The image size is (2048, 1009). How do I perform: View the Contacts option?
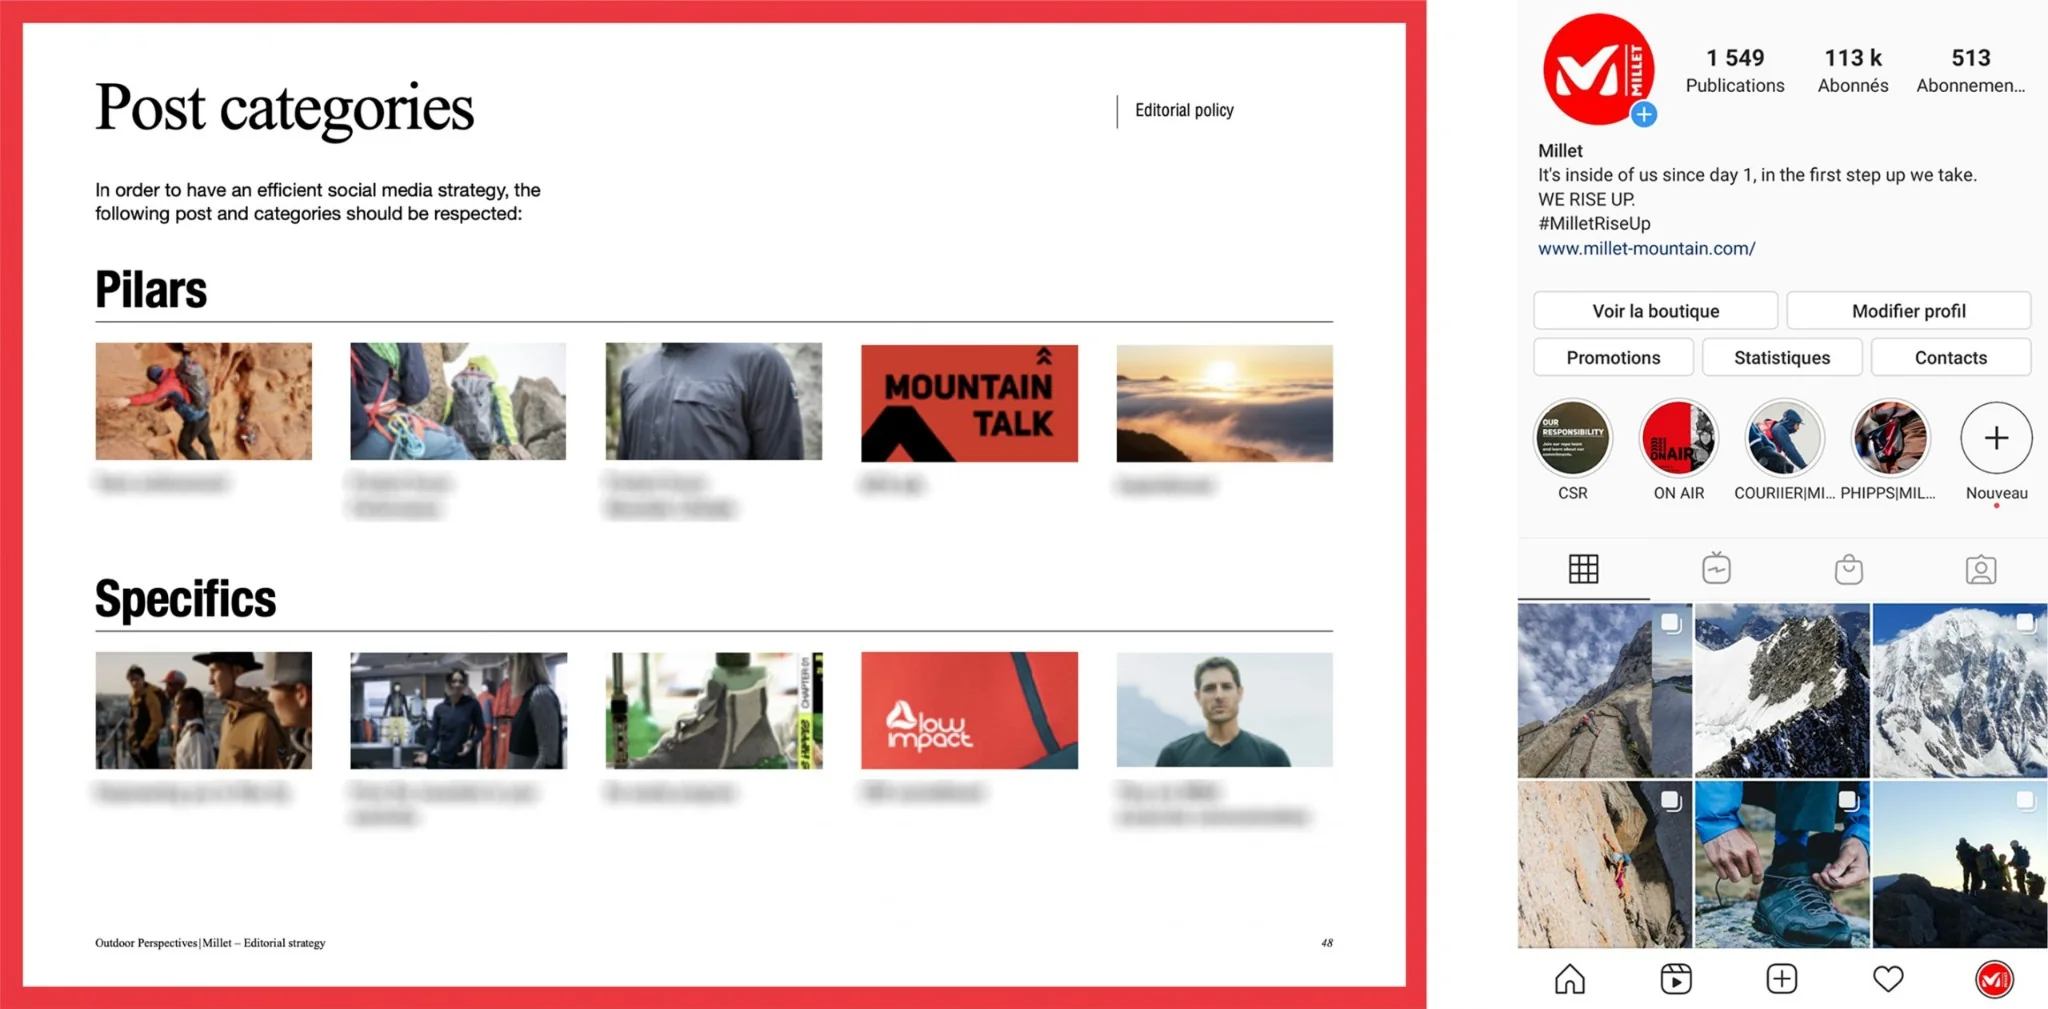pos(1951,357)
